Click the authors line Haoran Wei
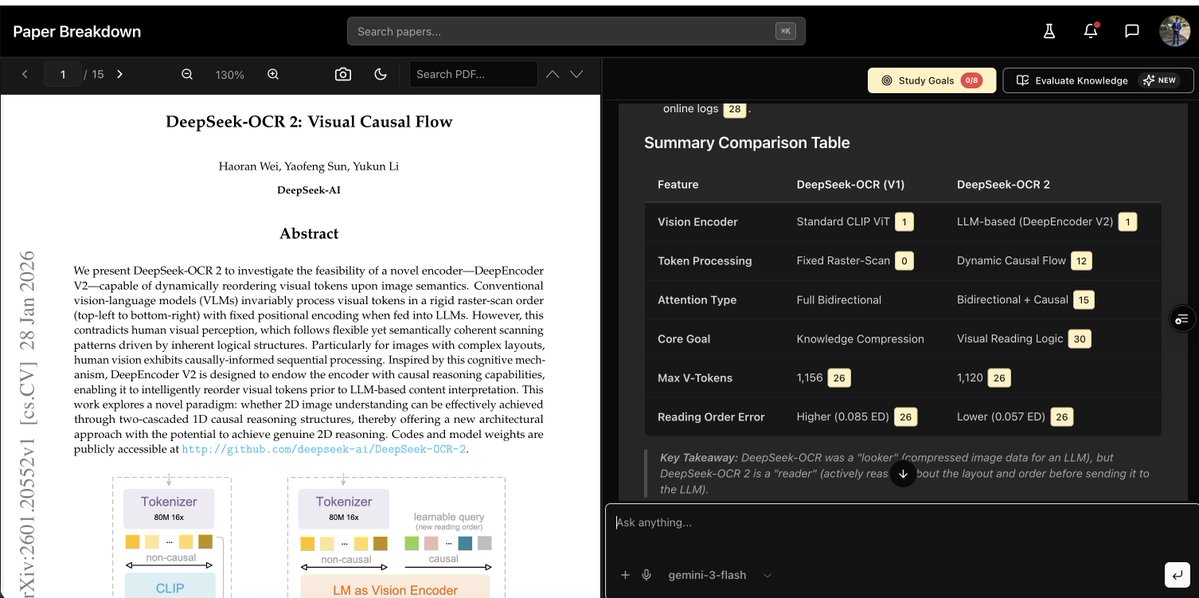This screenshot has width=1199, height=598. tap(309, 166)
